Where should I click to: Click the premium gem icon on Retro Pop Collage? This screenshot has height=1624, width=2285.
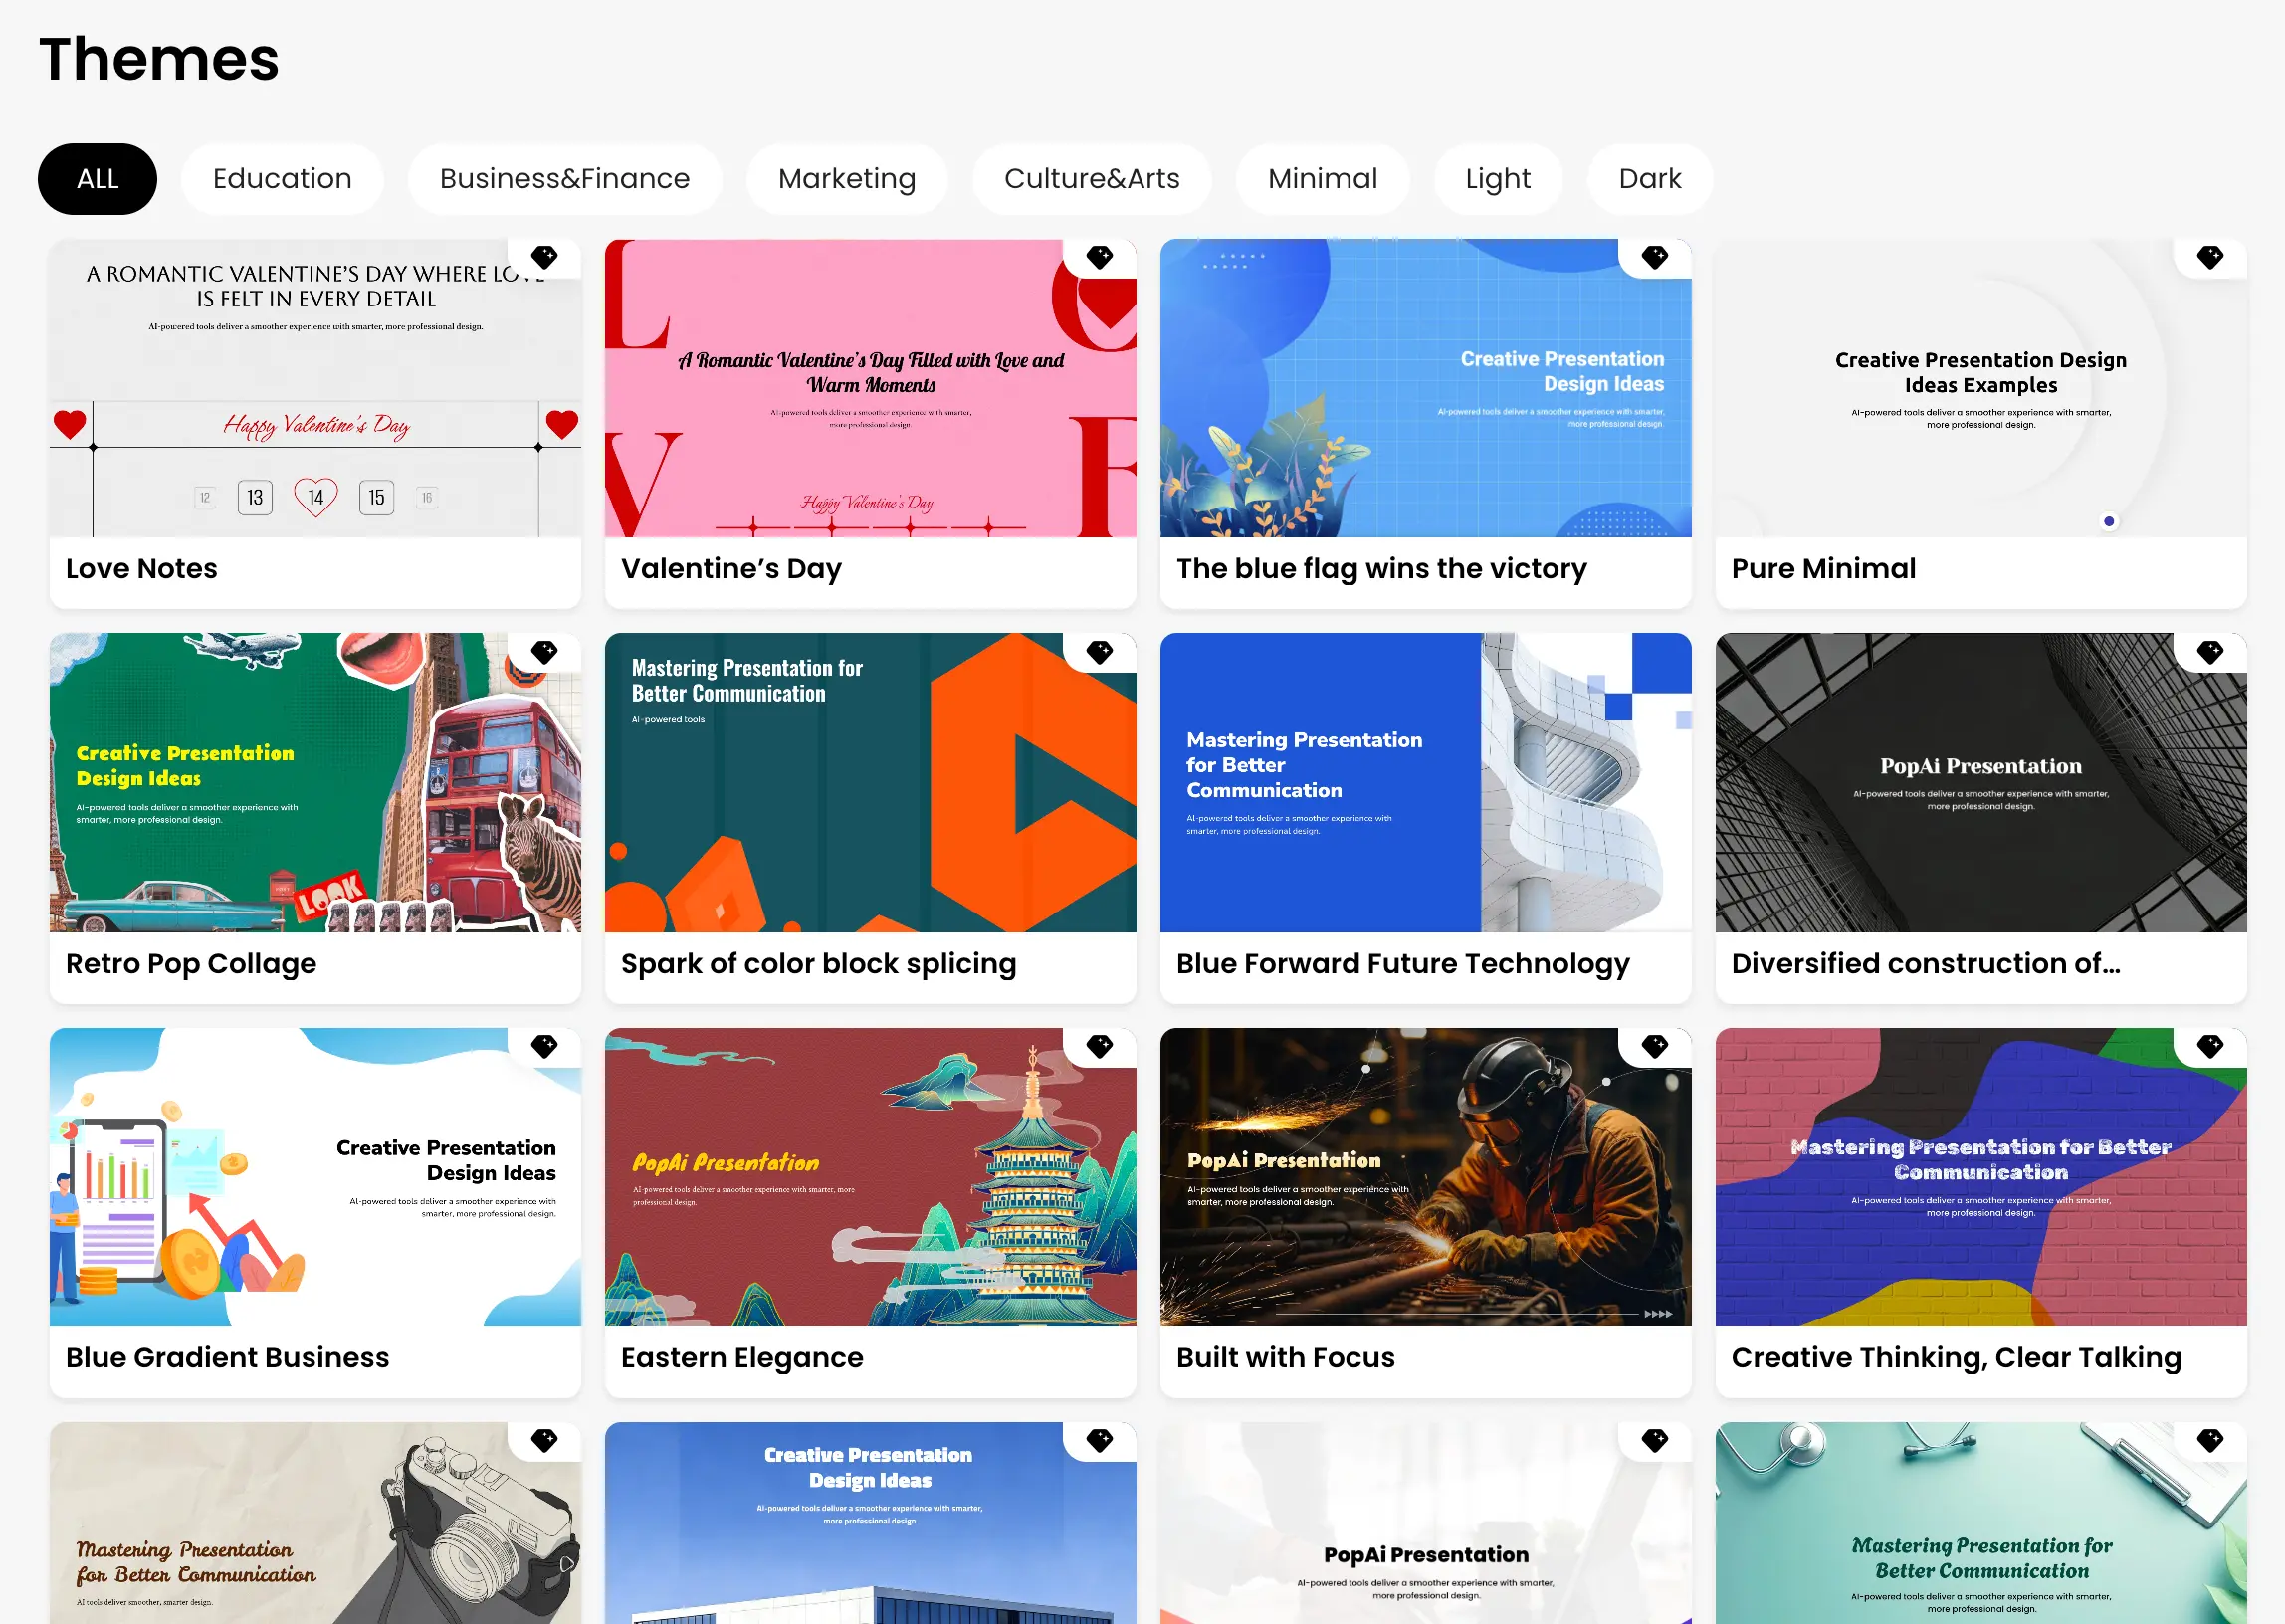[x=546, y=652]
